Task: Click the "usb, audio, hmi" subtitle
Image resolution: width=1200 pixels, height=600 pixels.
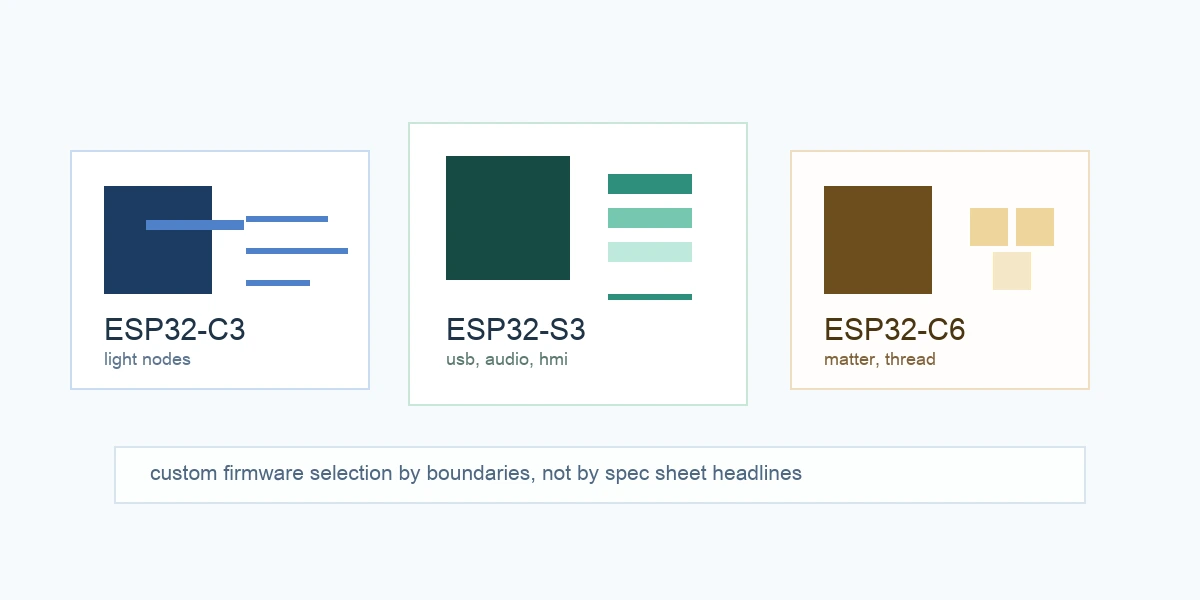Action: click(507, 359)
